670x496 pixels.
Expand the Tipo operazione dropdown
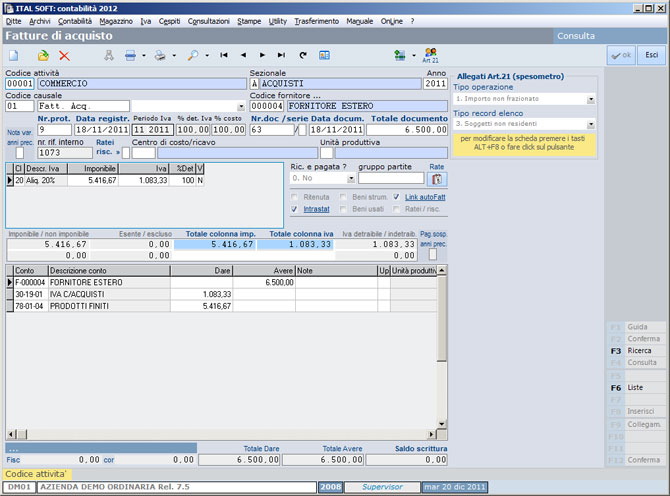pyautogui.click(x=591, y=99)
